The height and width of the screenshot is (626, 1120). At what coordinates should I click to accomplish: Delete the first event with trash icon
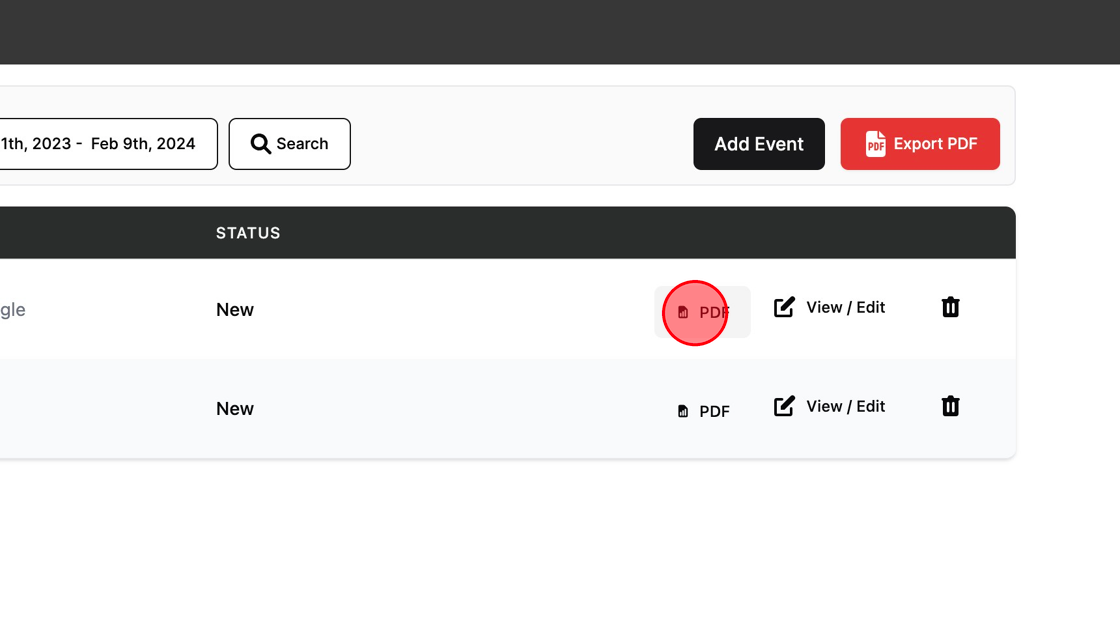point(950,307)
